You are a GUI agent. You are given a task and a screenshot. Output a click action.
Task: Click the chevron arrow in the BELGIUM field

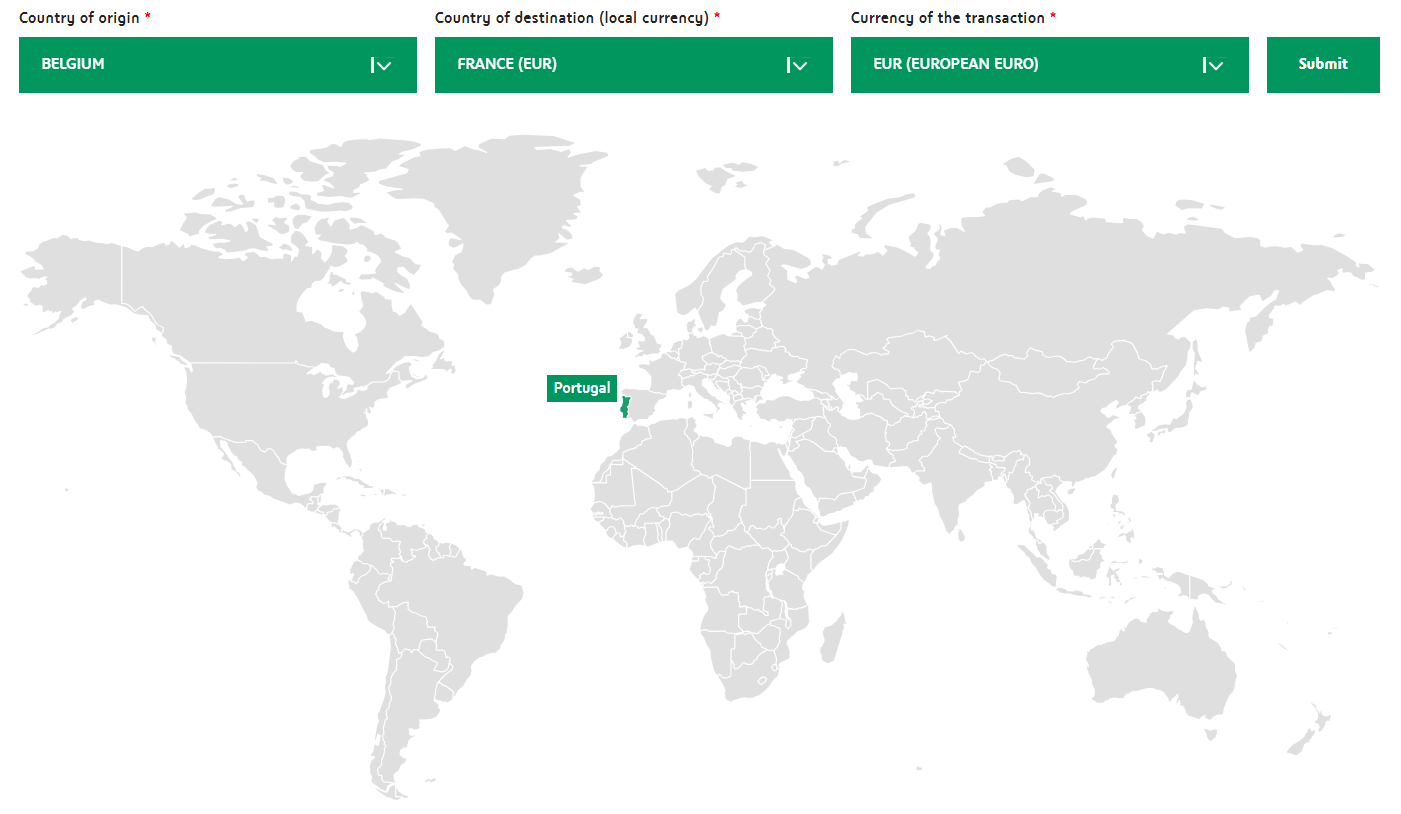coord(381,66)
